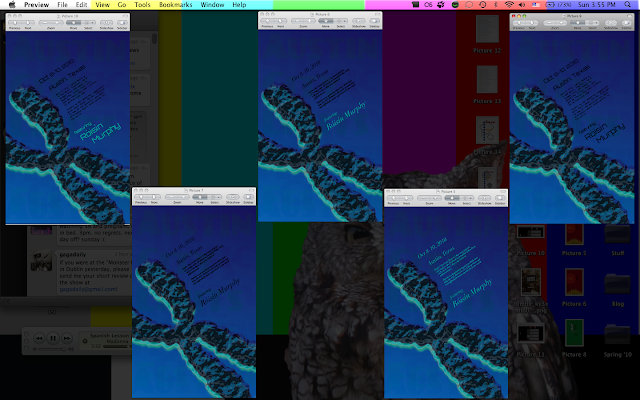Open the View menu
The height and width of the screenshot is (400, 640).
click(102, 4)
